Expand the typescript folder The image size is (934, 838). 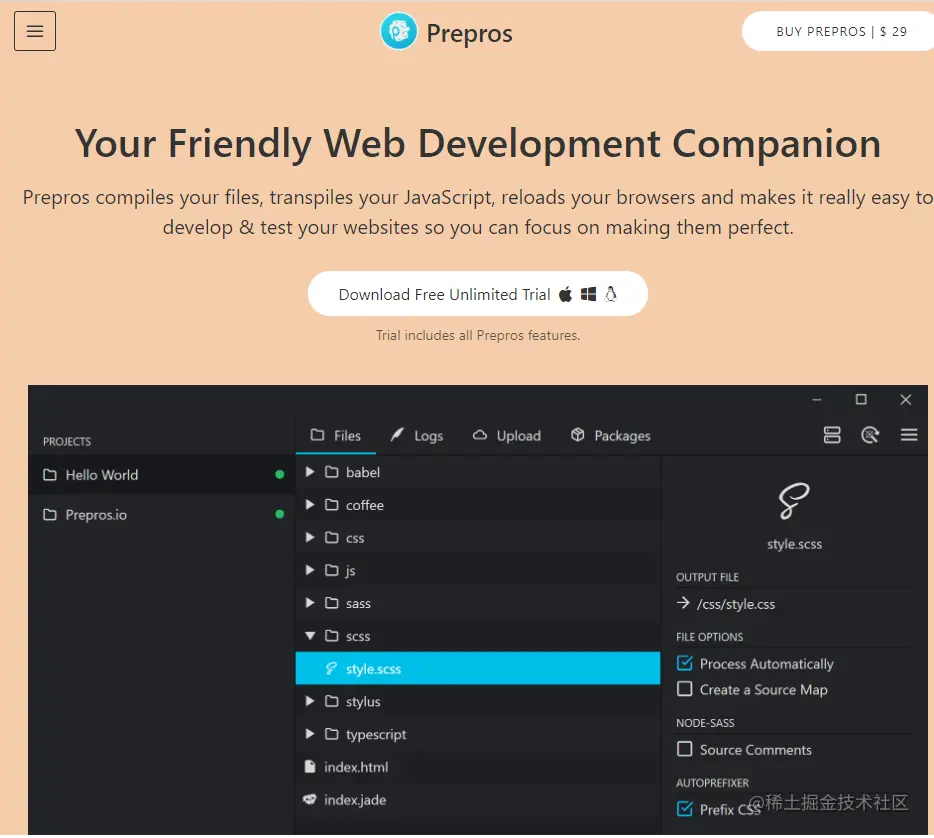[x=310, y=734]
